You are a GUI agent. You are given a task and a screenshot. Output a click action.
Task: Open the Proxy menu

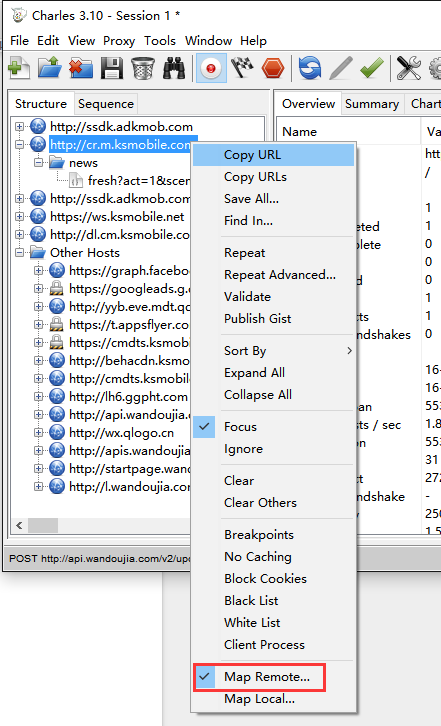click(119, 41)
